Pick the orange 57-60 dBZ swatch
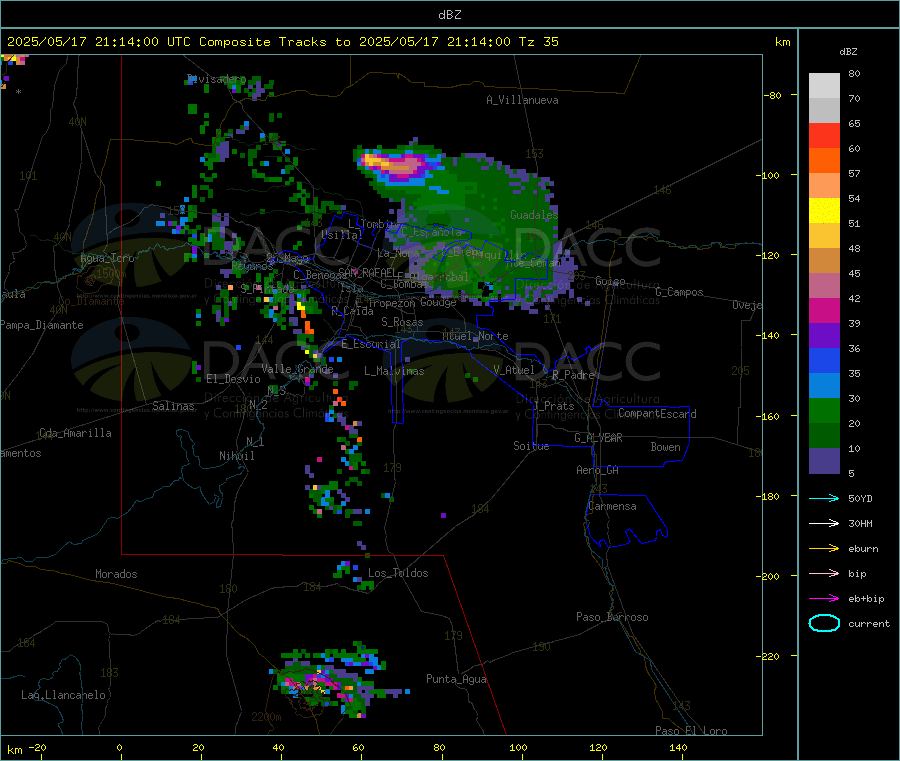 (824, 161)
